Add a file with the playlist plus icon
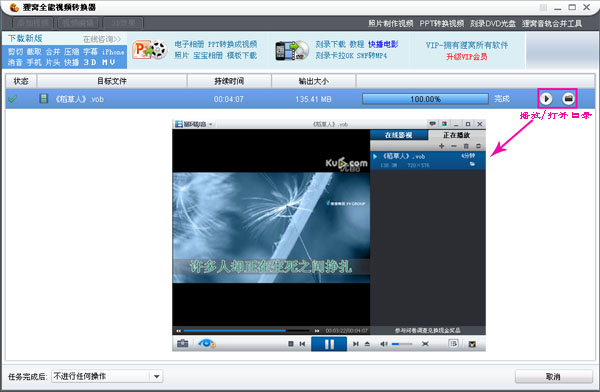Image resolution: width=600 pixels, height=392 pixels. tap(442, 146)
